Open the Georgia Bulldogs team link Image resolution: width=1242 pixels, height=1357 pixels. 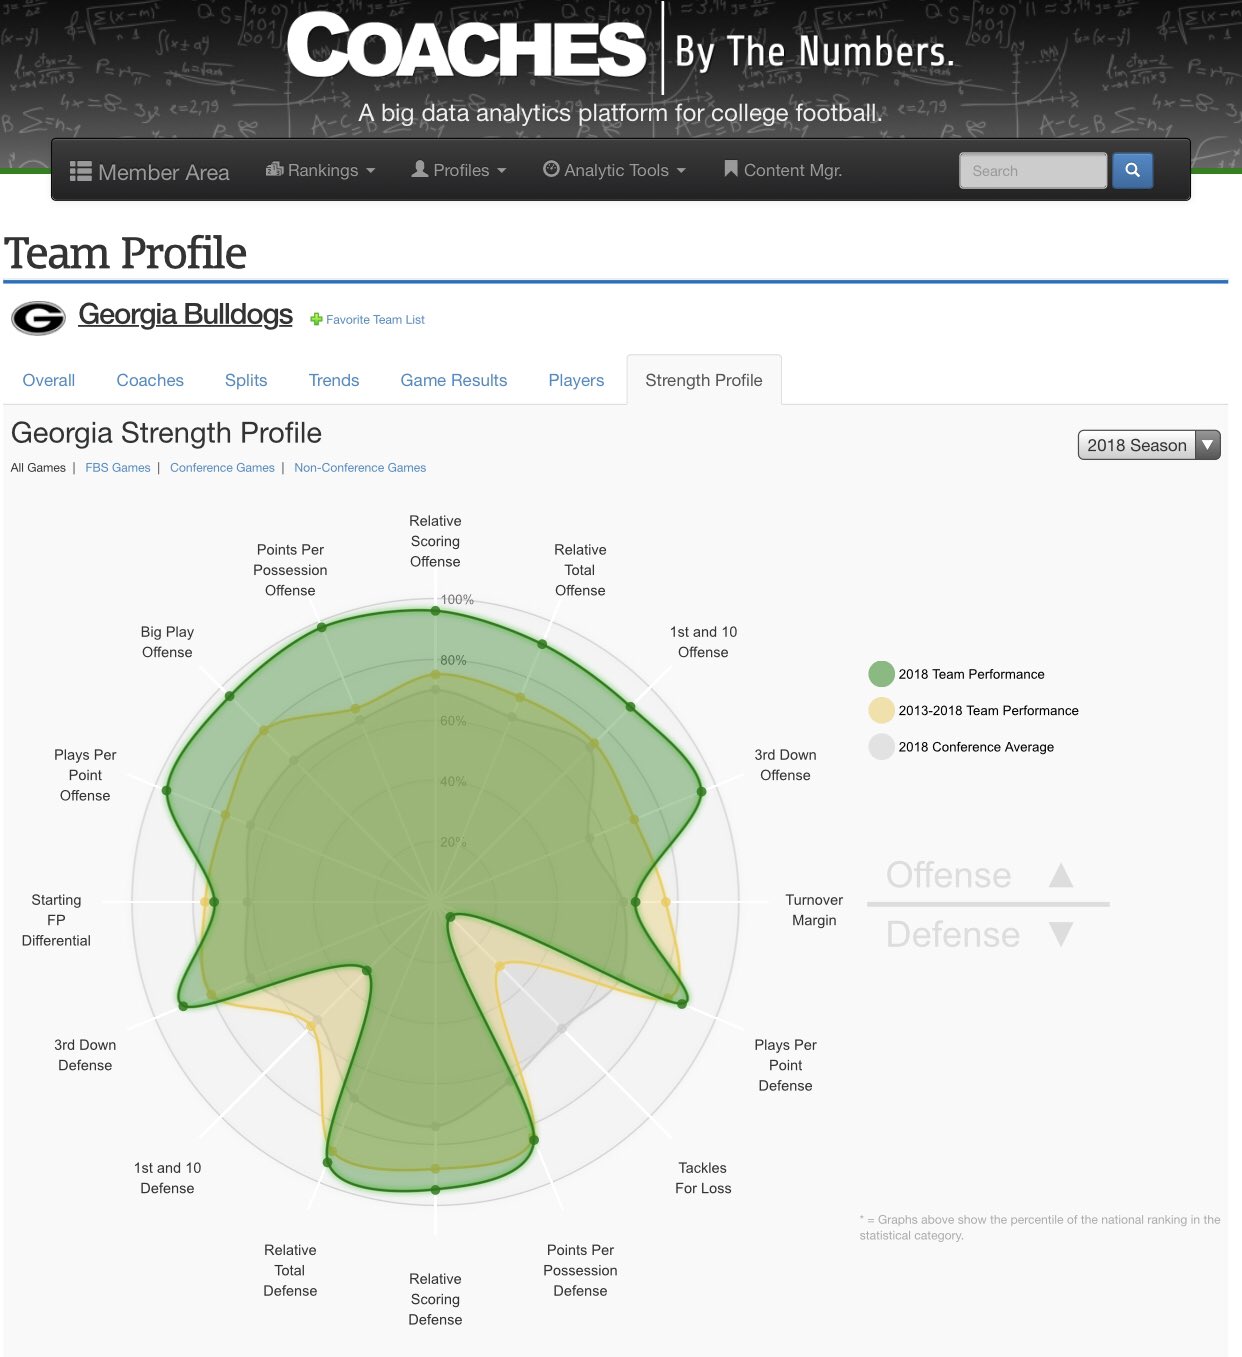(186, 315)
